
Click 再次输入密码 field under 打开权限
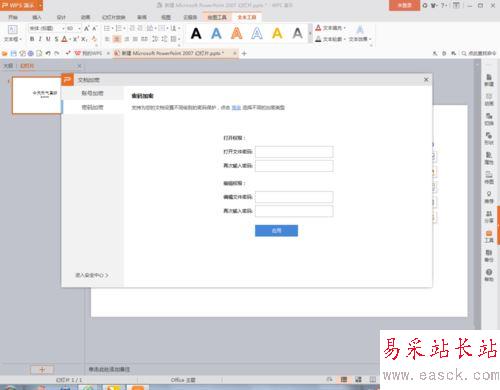tap(294, 166)
